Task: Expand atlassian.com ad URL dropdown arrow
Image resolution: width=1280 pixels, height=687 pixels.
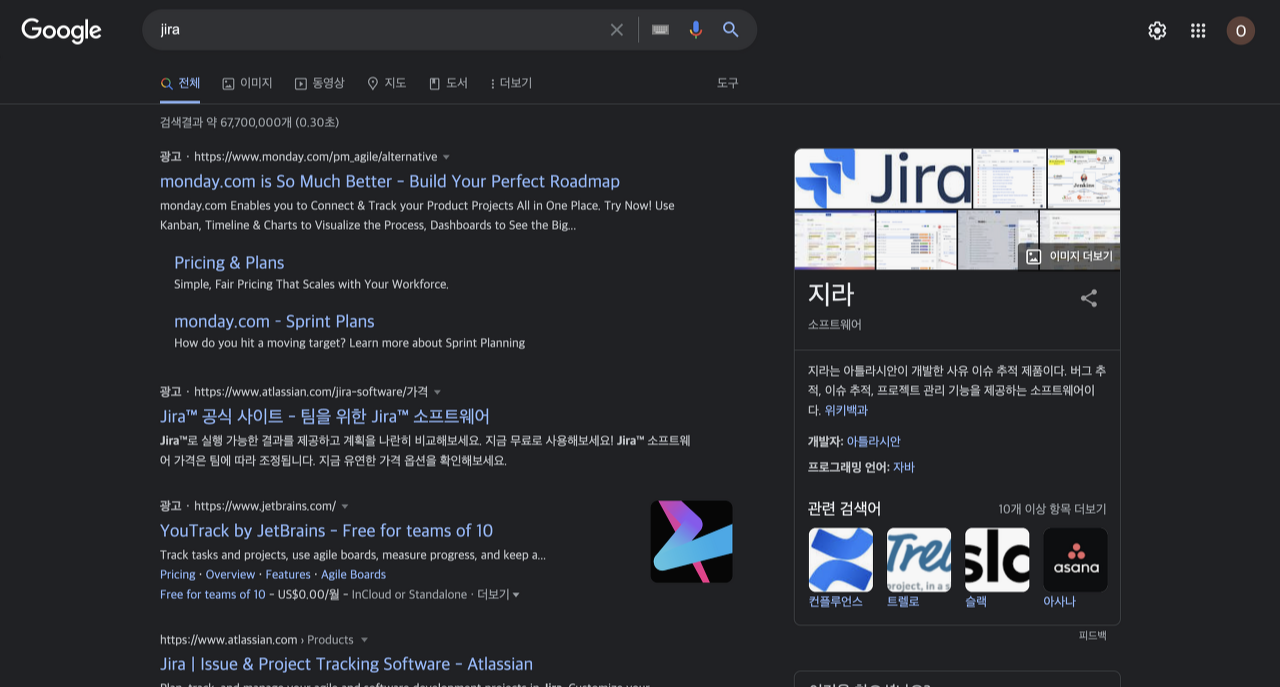Action: coord(437,392)
